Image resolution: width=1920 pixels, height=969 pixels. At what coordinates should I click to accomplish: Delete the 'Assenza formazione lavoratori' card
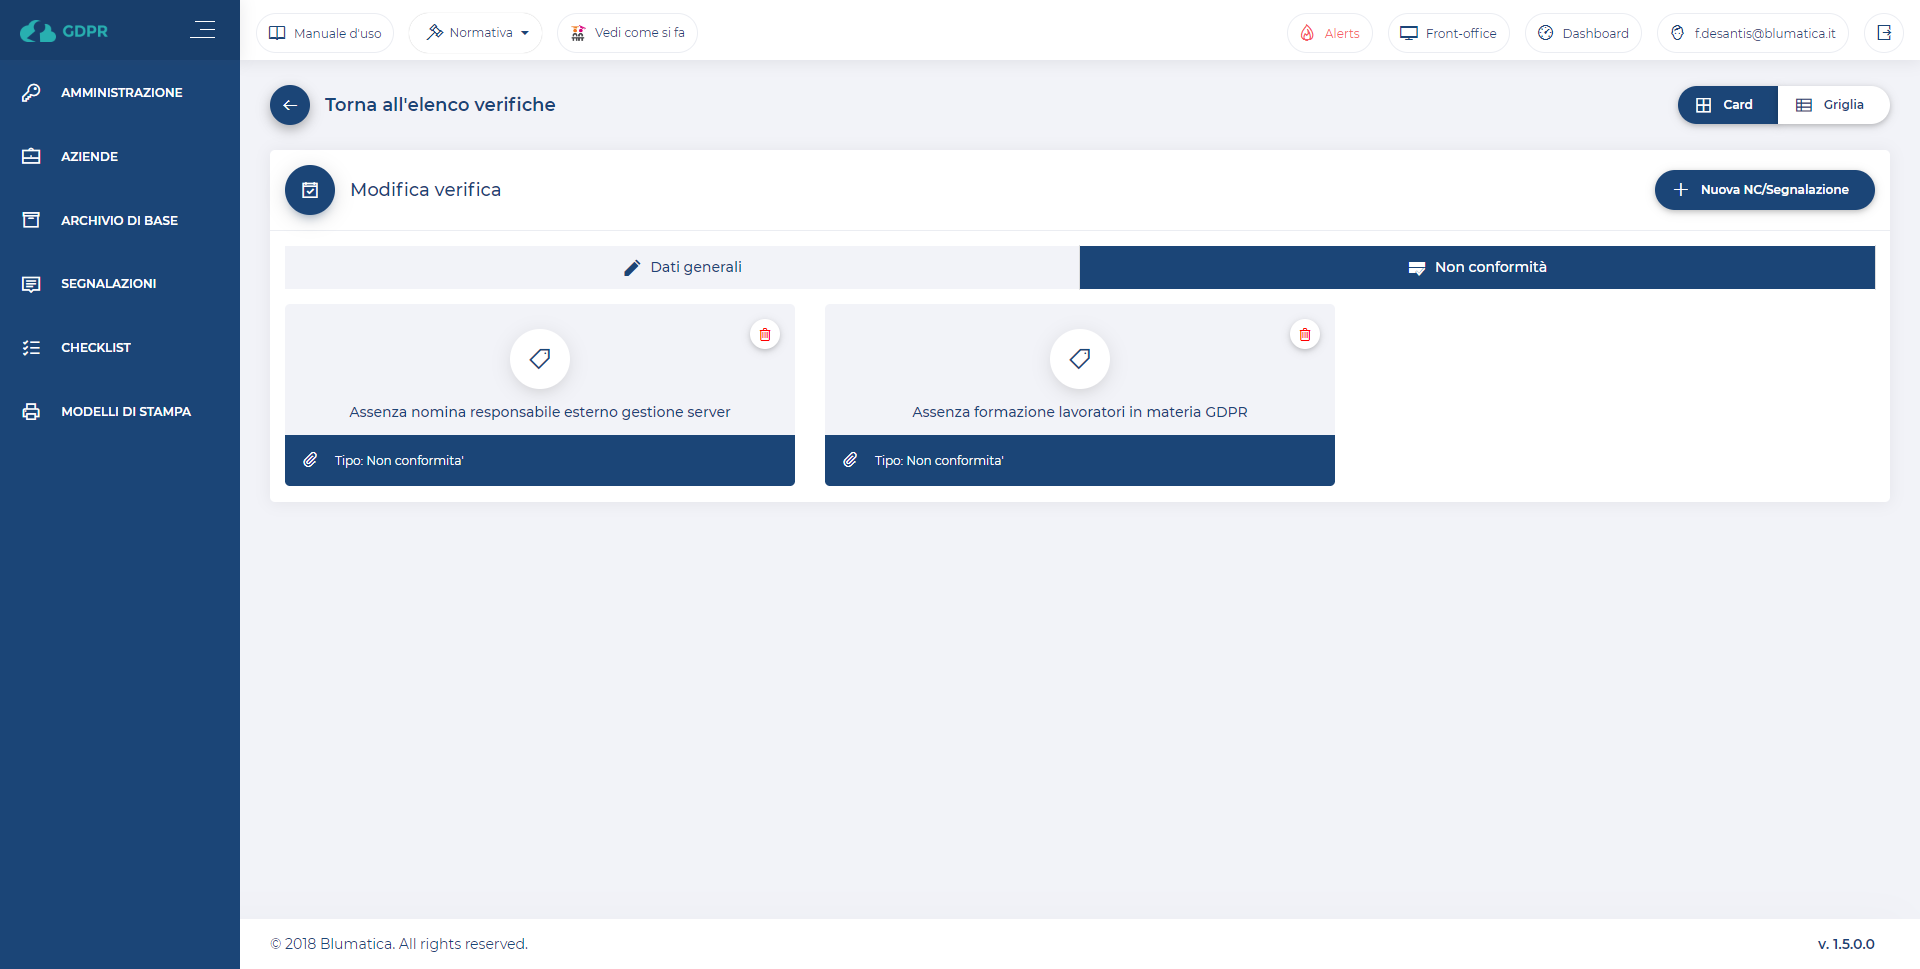[1305, 335]
